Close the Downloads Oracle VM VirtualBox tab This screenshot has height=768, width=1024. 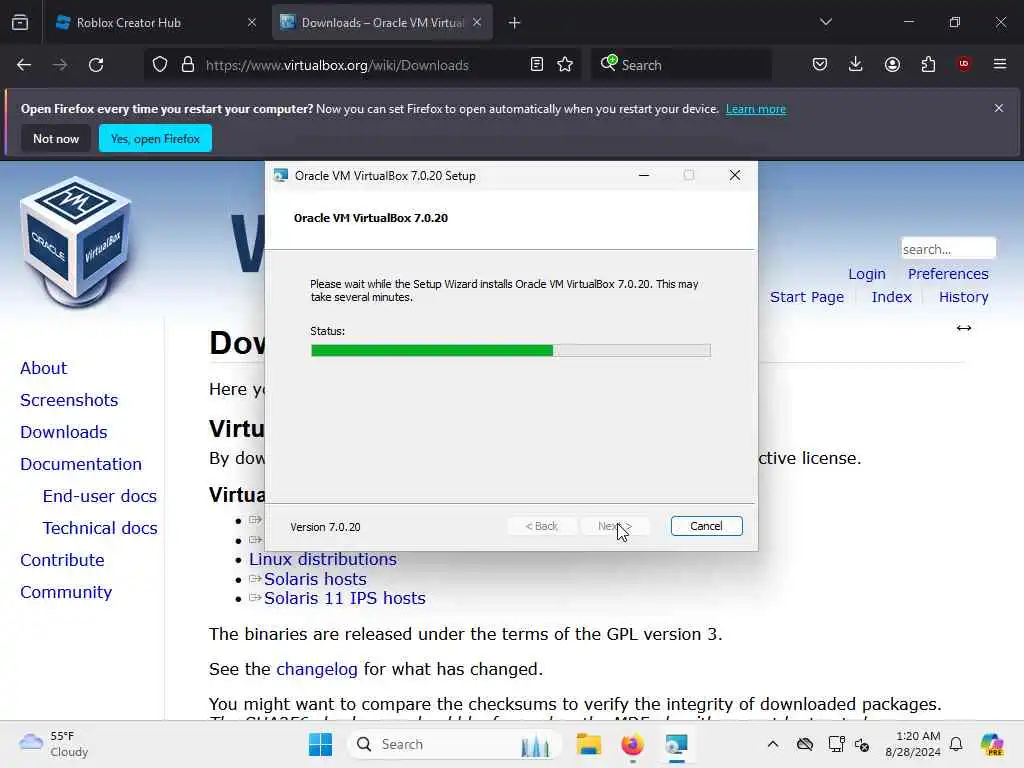pos(477,23)
